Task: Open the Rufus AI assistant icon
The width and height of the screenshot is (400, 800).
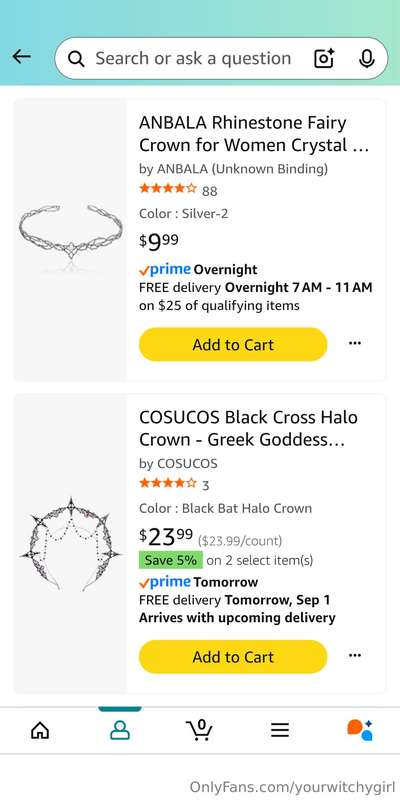Action: click(360, 730)
